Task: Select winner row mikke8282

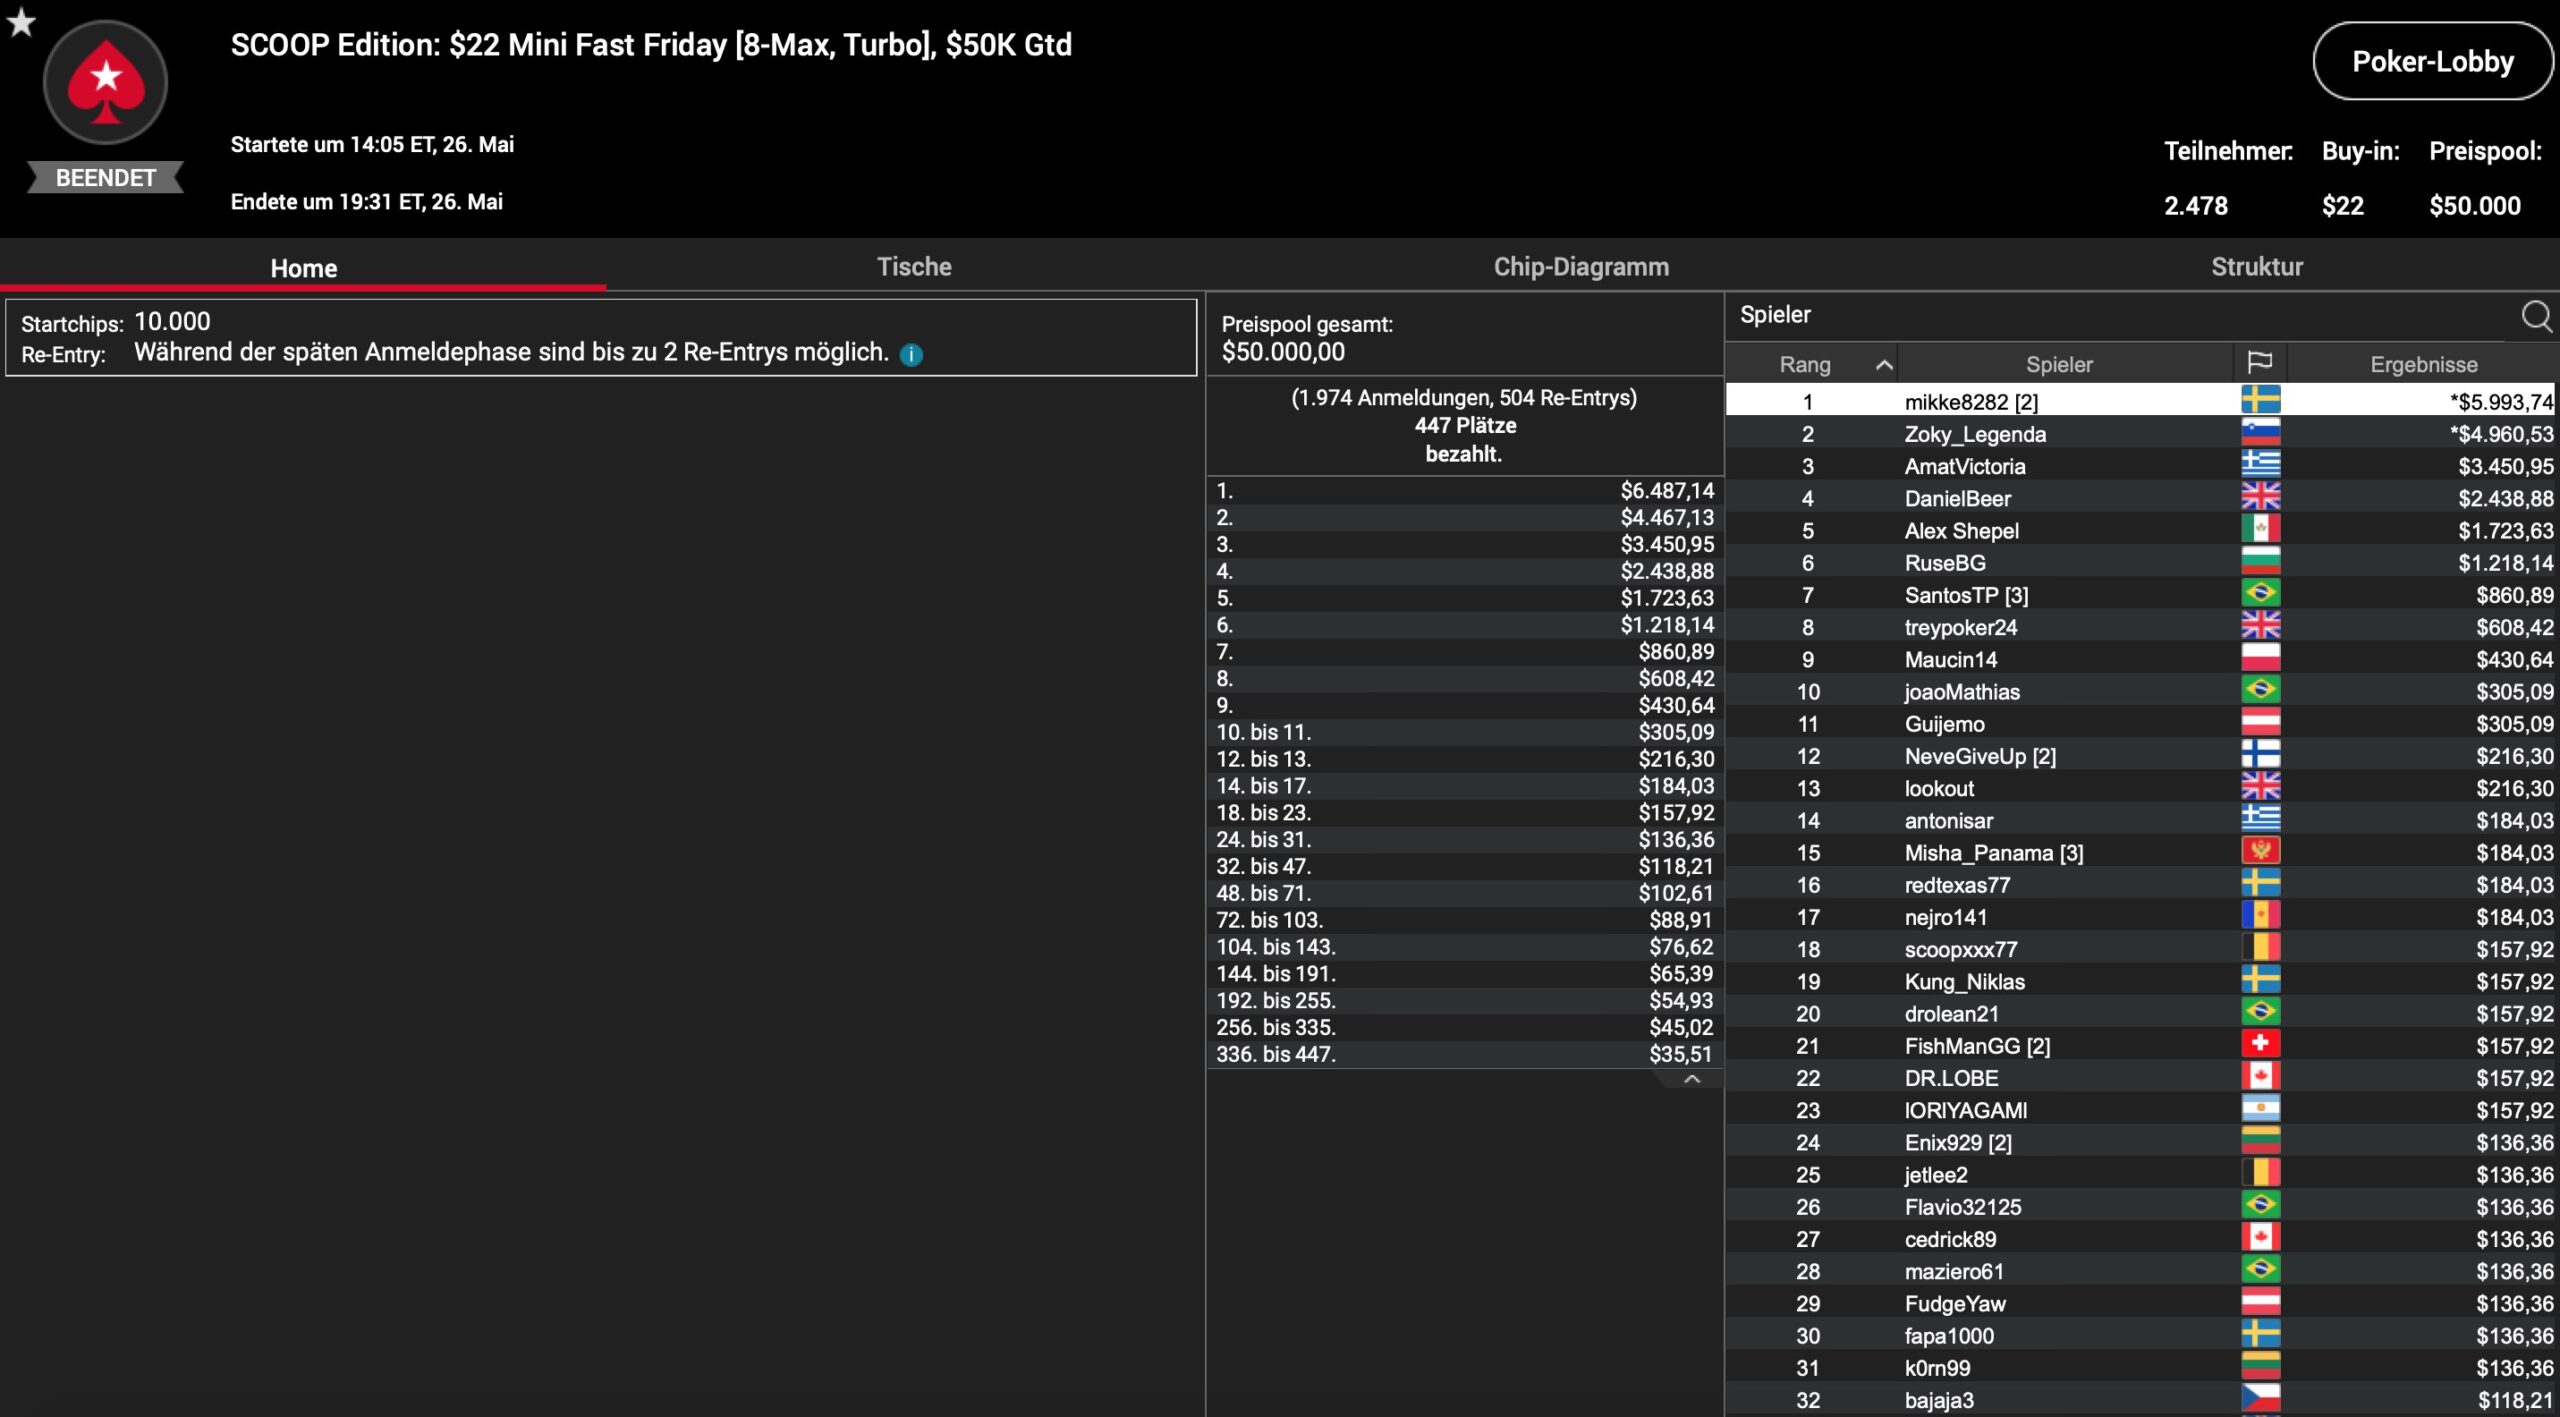Action: [1970, 402]
